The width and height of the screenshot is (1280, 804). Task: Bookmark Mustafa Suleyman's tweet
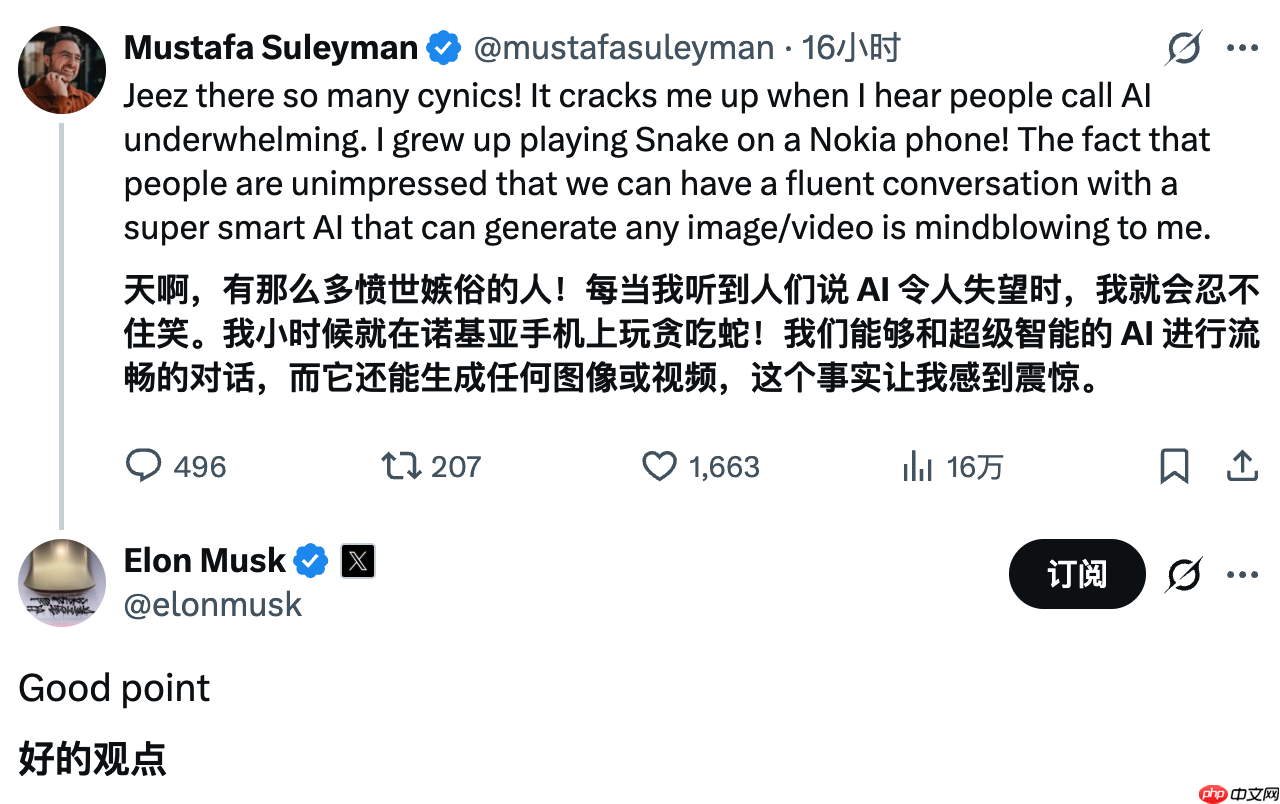1174,466
